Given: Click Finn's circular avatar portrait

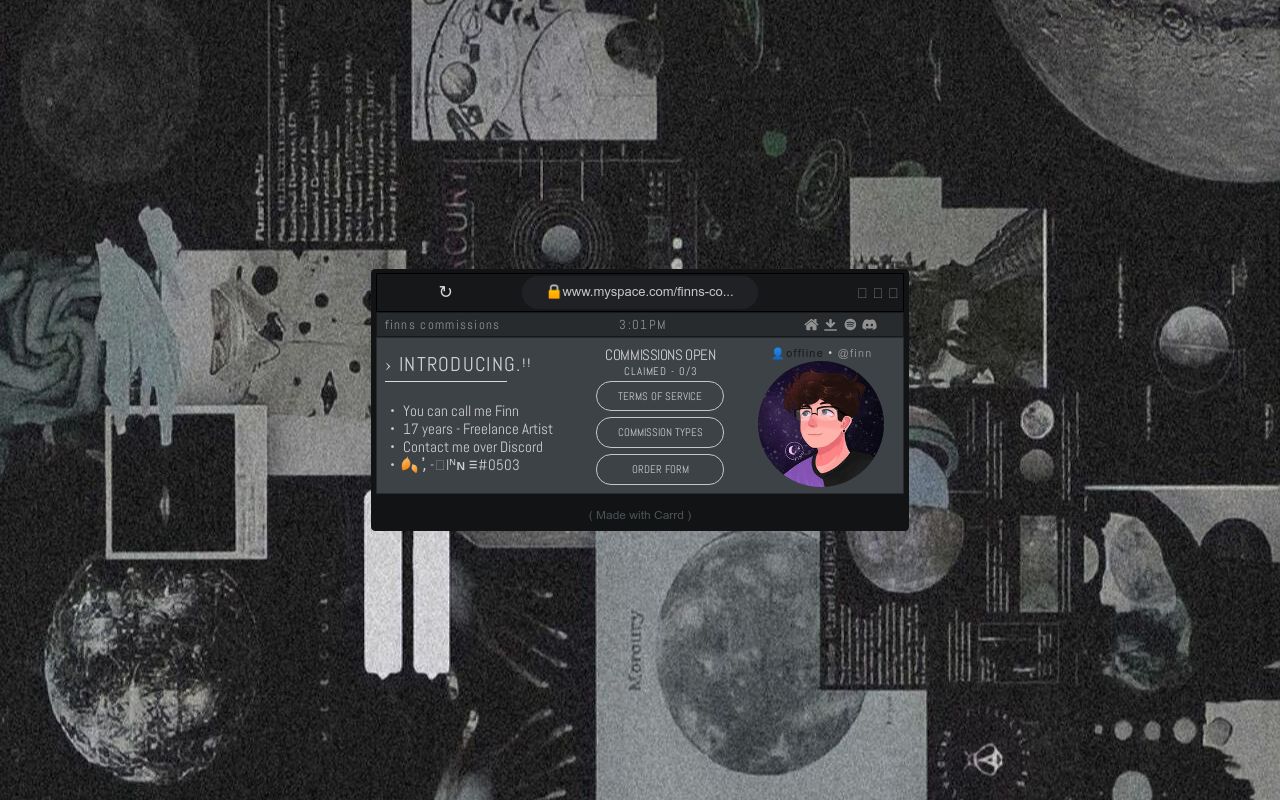Looking at the screenshot, I should point(820,425).
